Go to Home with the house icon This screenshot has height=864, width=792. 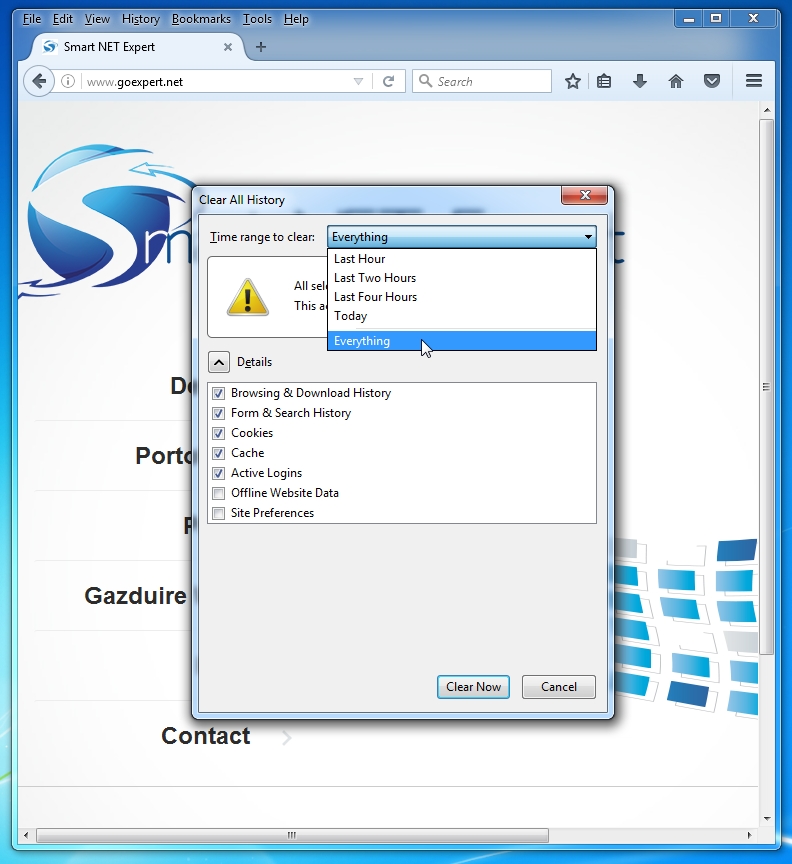[676, 82]
